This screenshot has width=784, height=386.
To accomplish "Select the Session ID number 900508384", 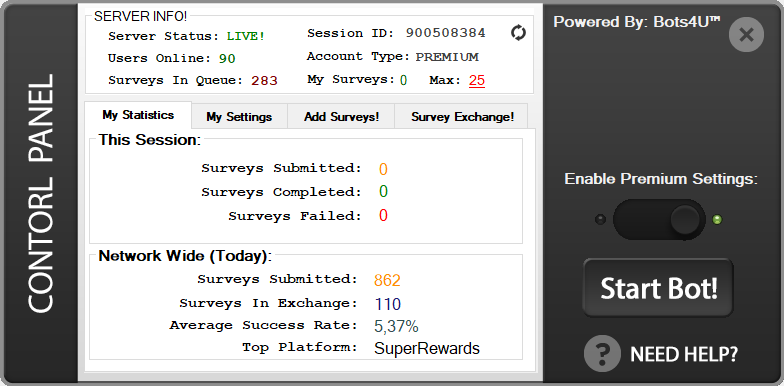I will (x=446, y=33).
